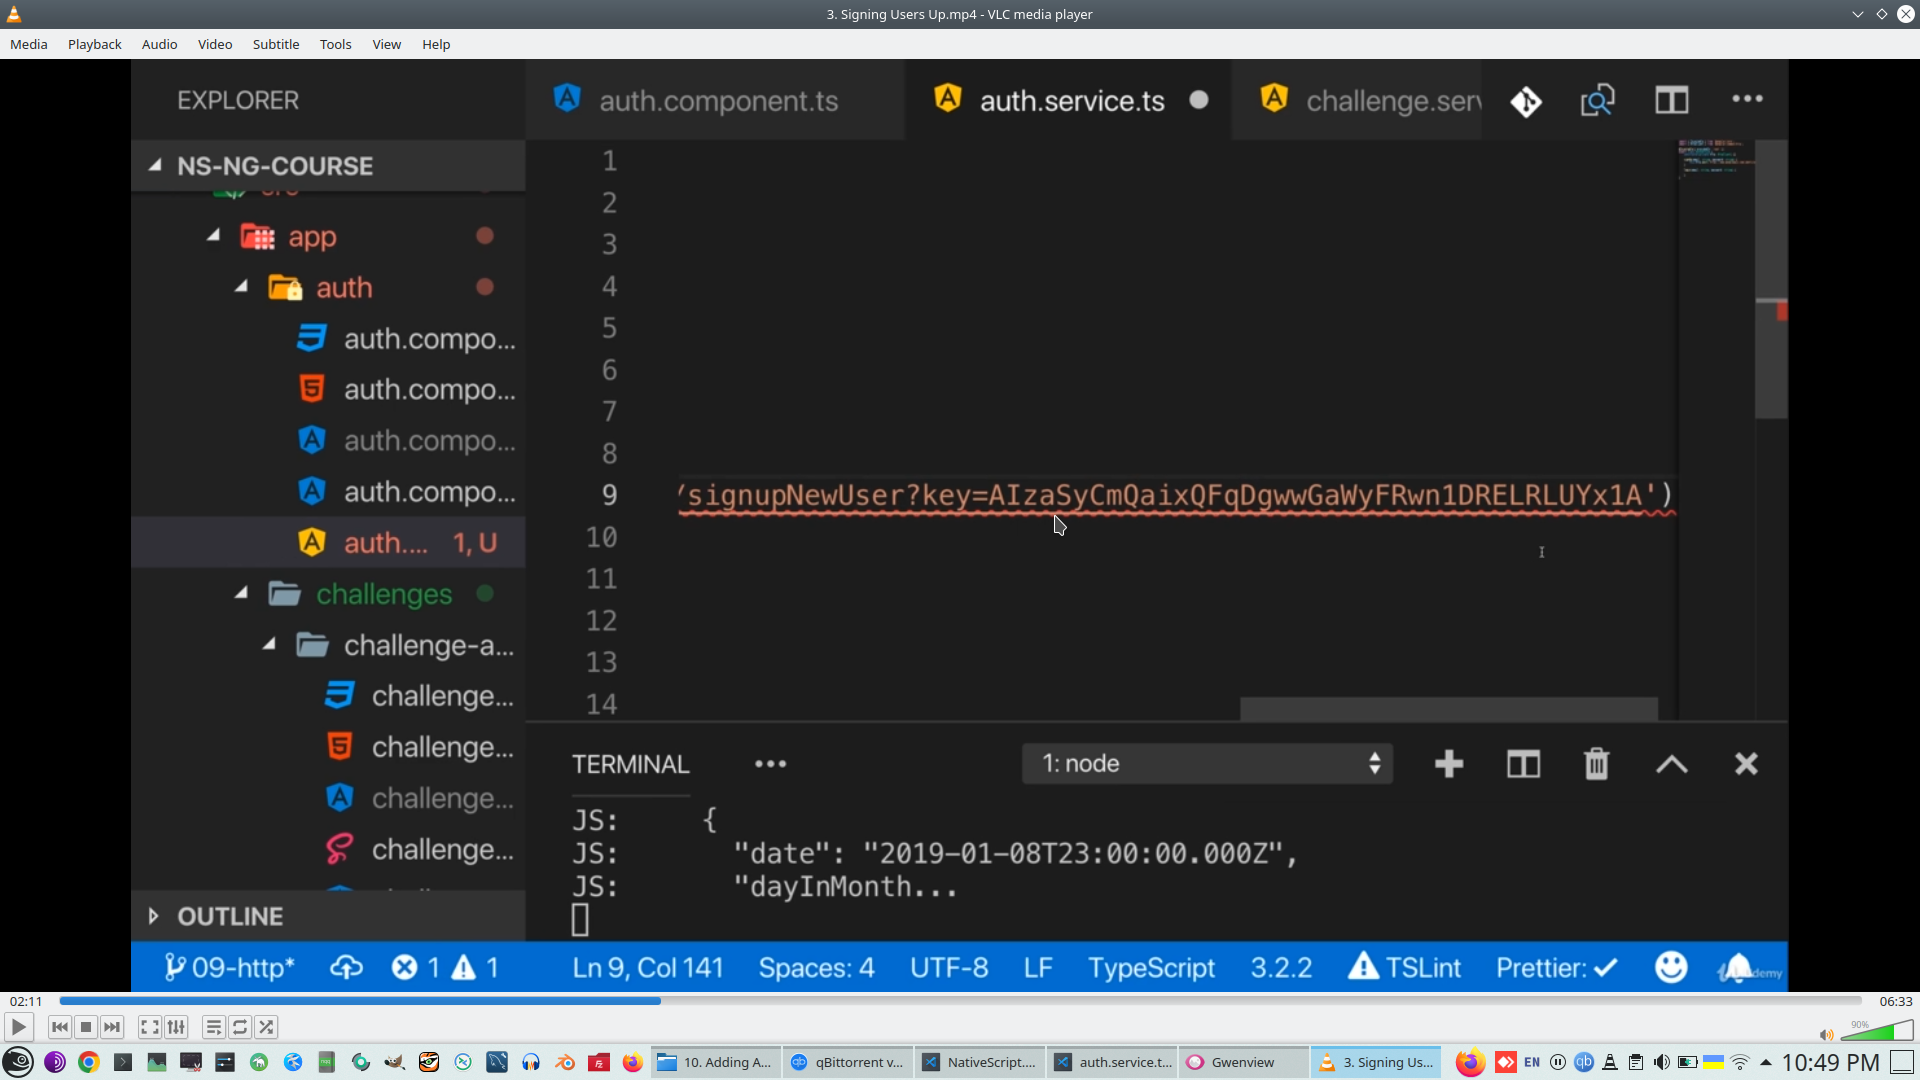
Task: Toggle the playlist view
Action: coord(213,1027)
